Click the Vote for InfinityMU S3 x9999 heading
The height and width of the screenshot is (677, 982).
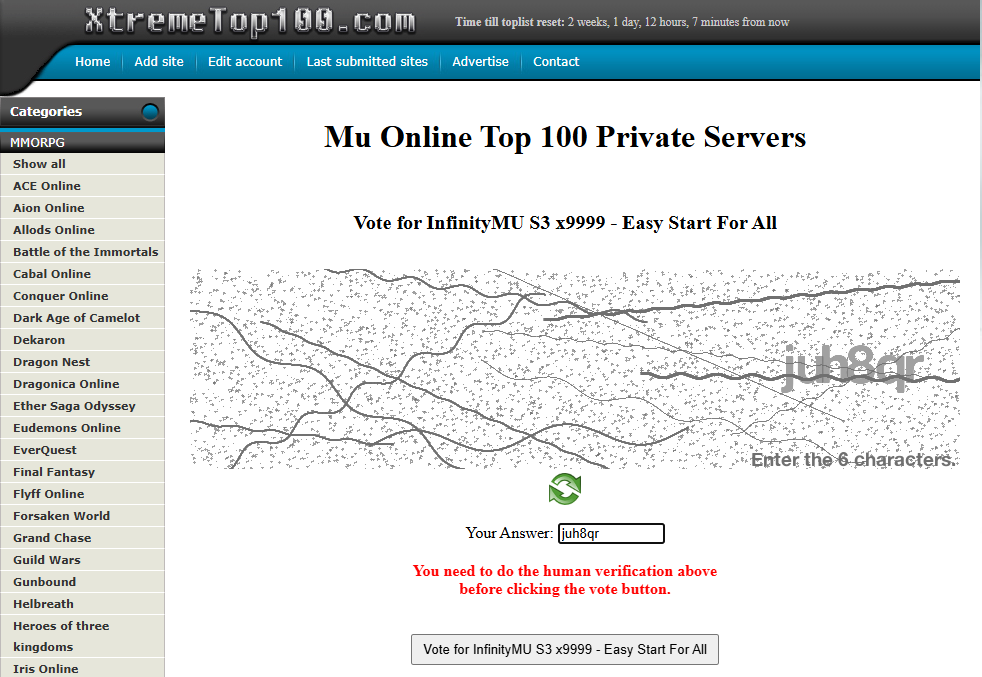coord(565,223)
